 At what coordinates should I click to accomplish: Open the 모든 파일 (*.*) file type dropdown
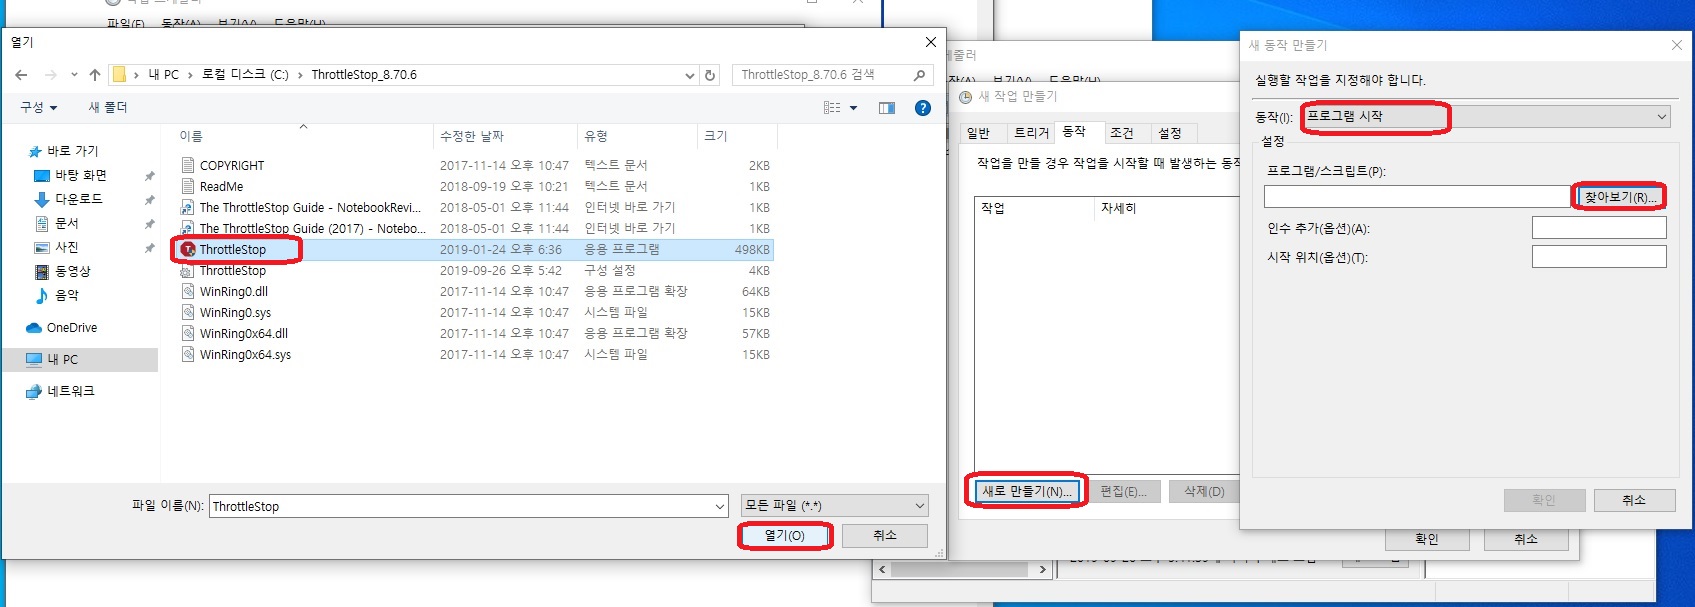[x=834, y=506]
